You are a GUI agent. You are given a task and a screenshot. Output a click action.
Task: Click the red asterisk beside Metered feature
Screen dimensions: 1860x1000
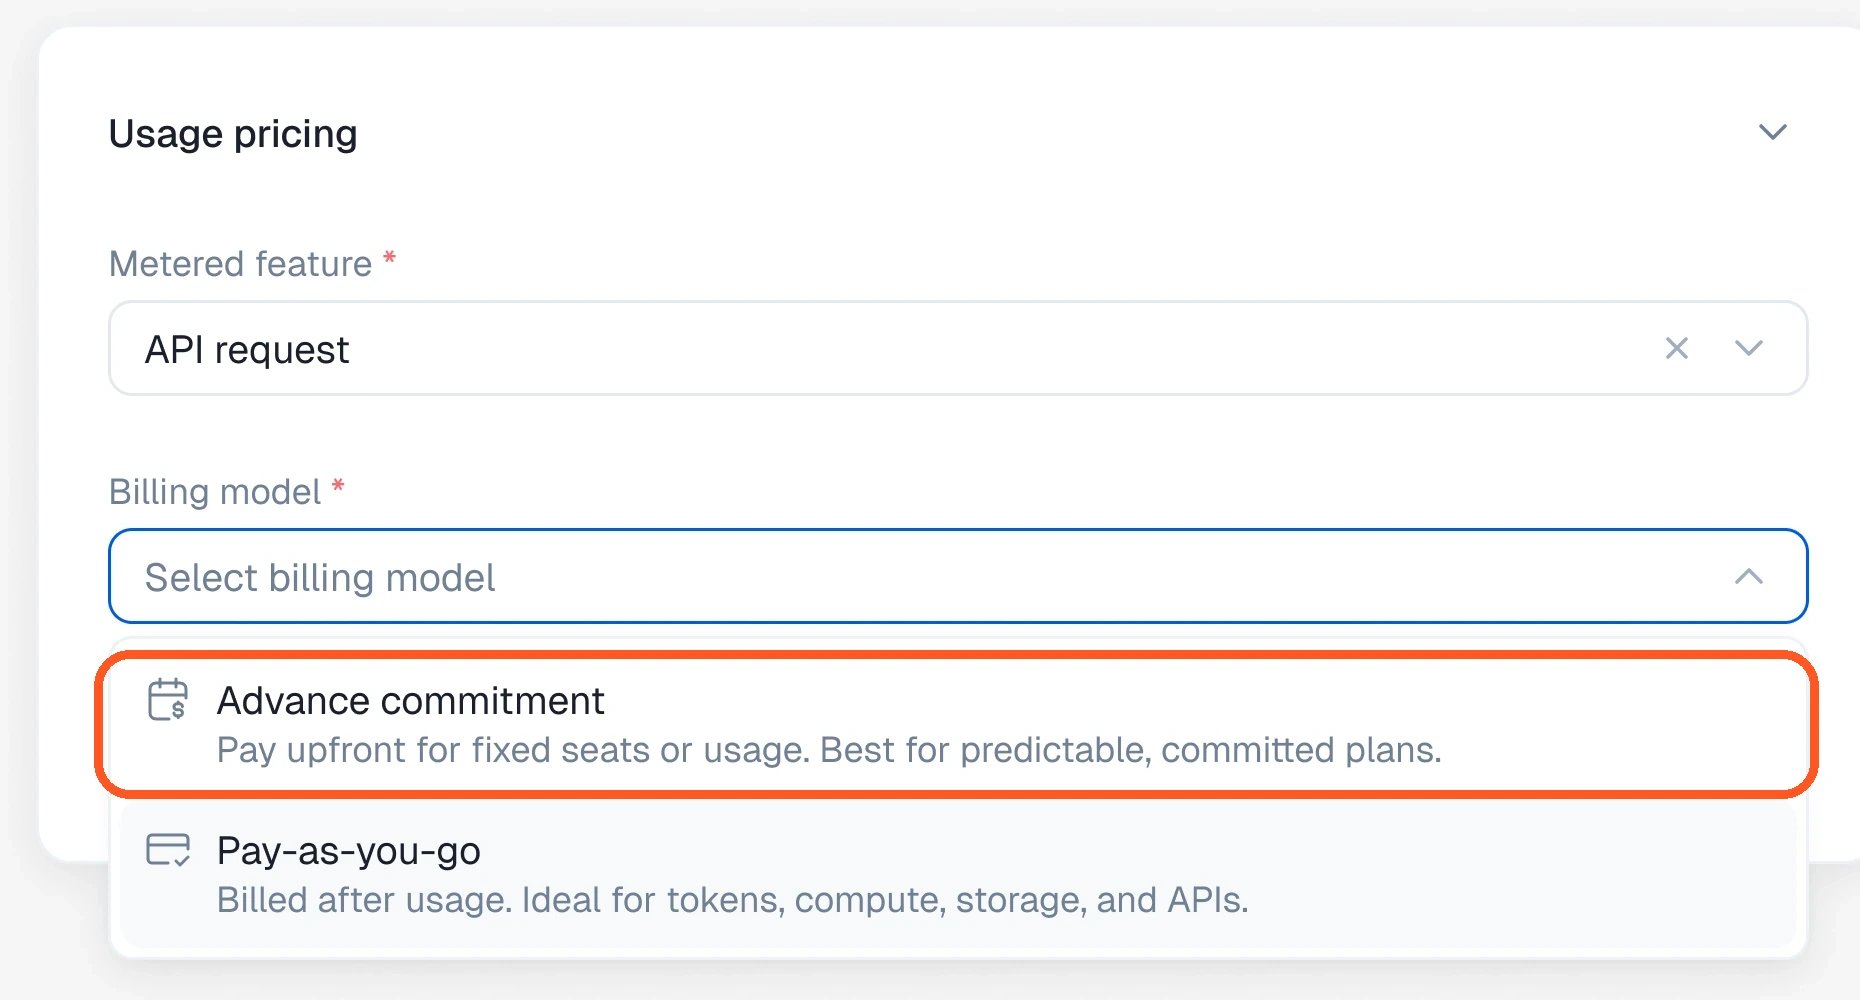point(390,259)
